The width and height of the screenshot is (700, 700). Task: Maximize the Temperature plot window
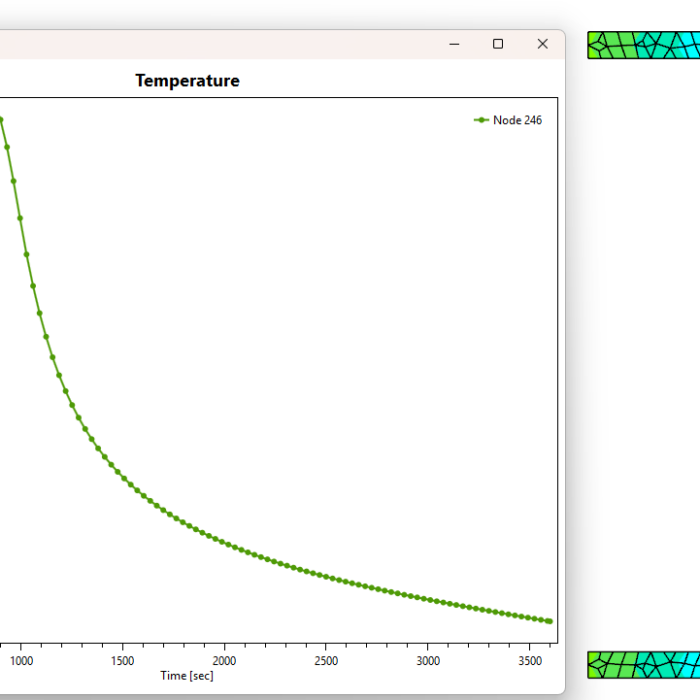(498, 44)
